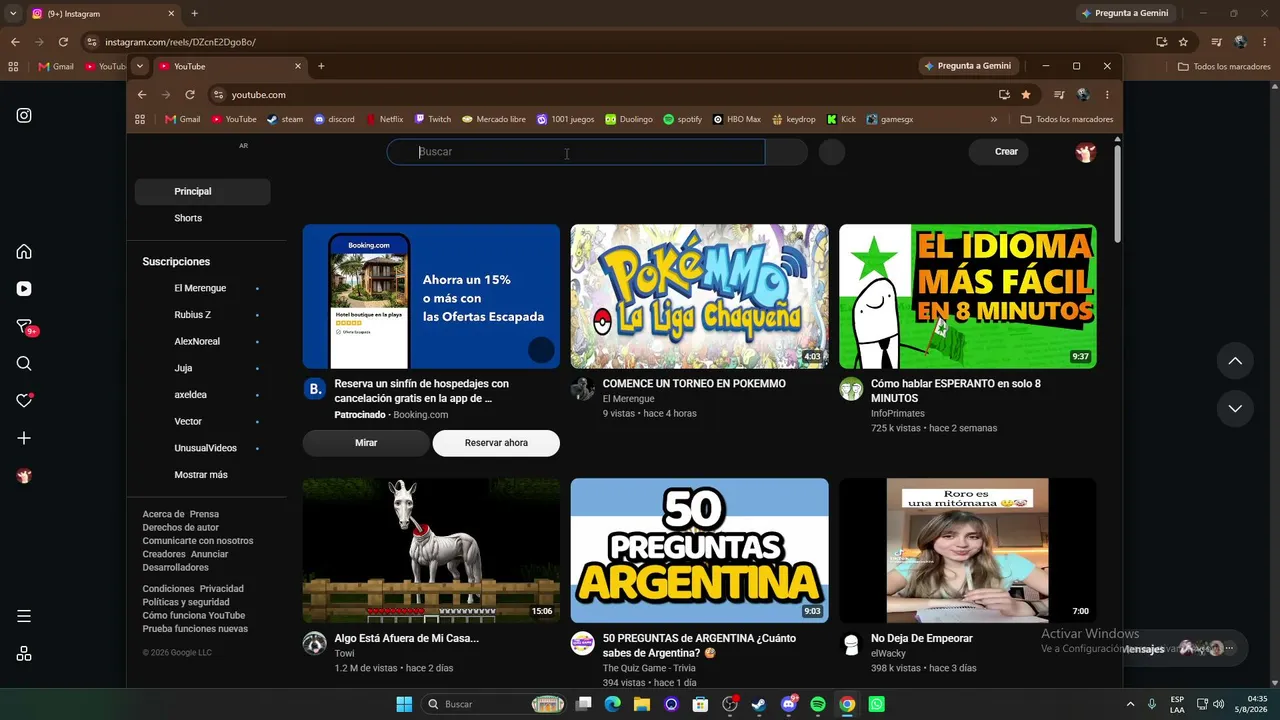Open the Windows Start menu
This screenshot has width=1280, height=720.
[x=404, y=704]
